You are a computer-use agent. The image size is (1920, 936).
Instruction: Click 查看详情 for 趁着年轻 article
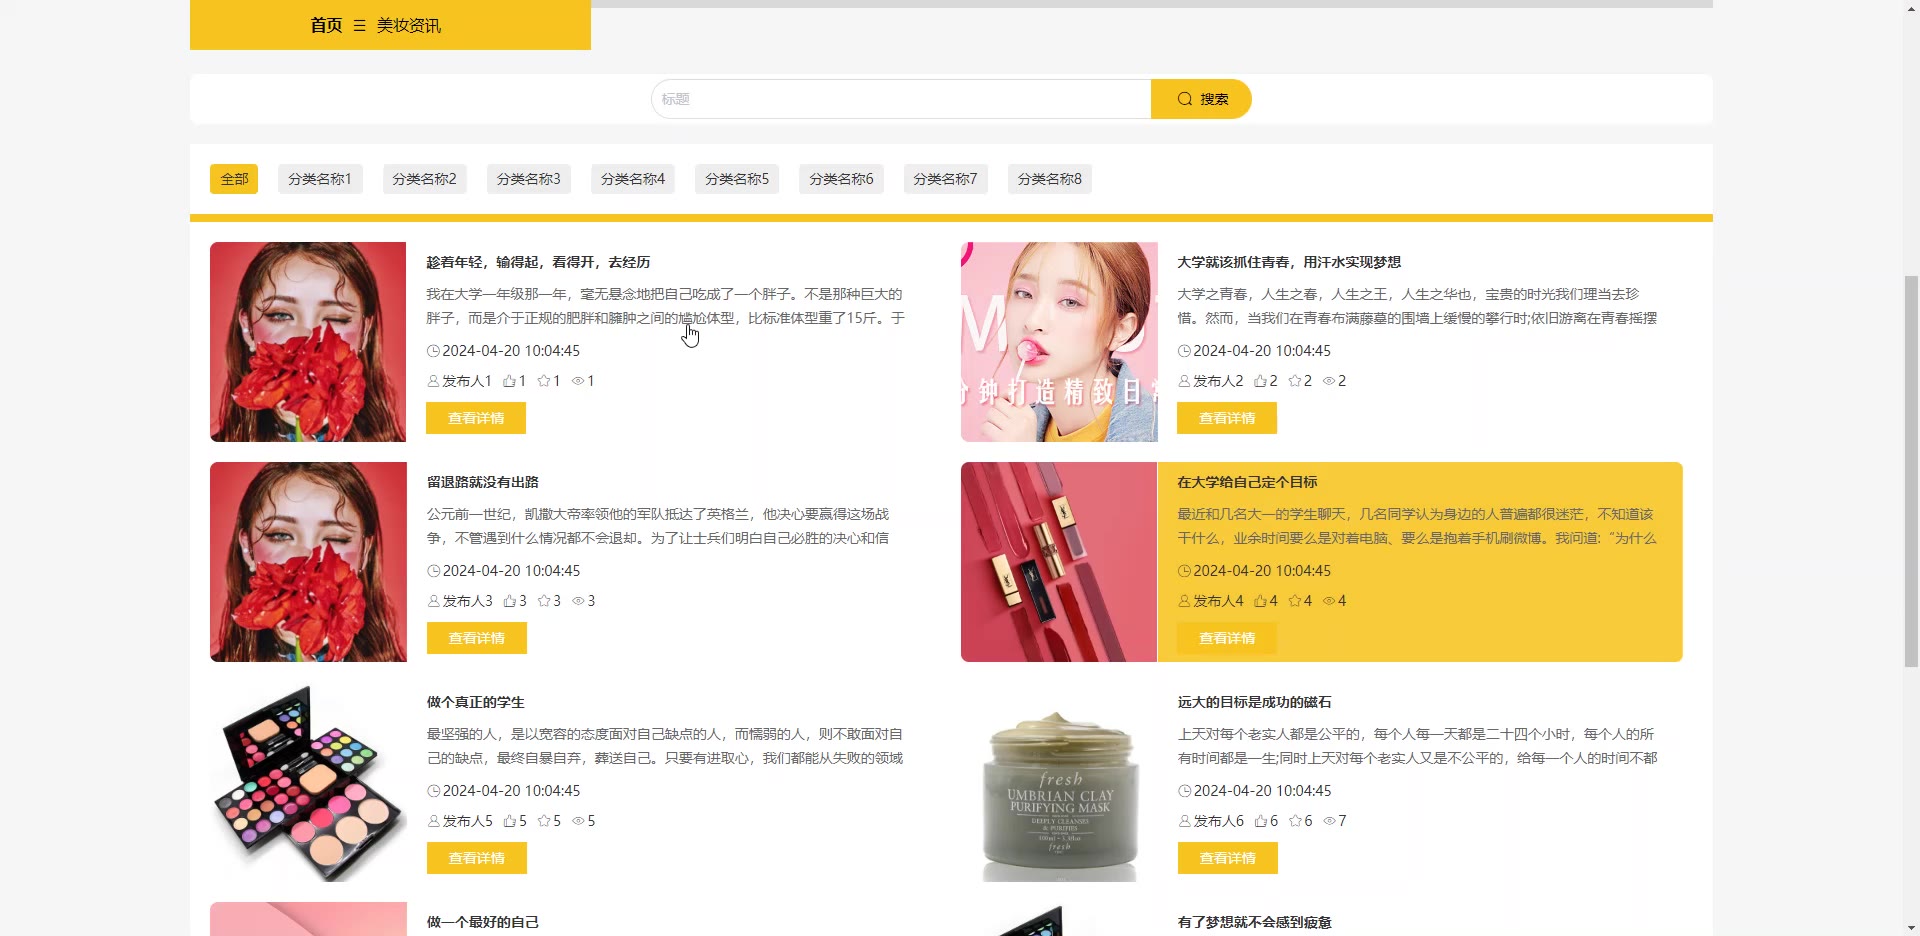click(476, 418)
